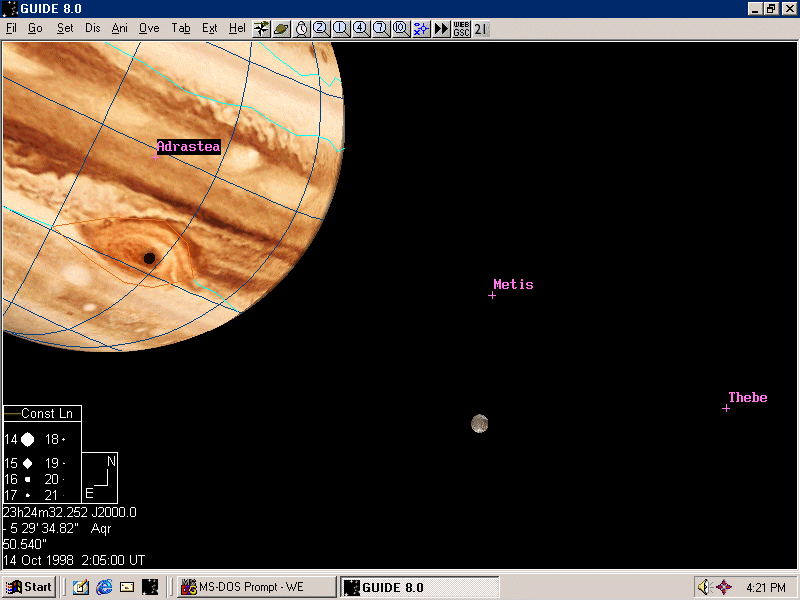Select zoom level 10 magnifier icon

[x=401, y=29]
